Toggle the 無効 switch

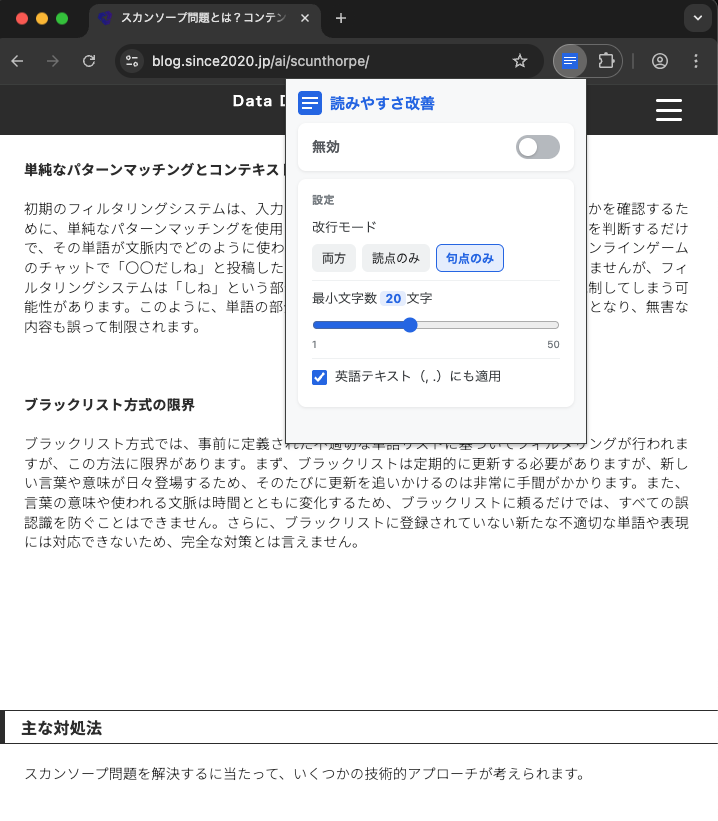pyautogui.click(x=537, y=147)
